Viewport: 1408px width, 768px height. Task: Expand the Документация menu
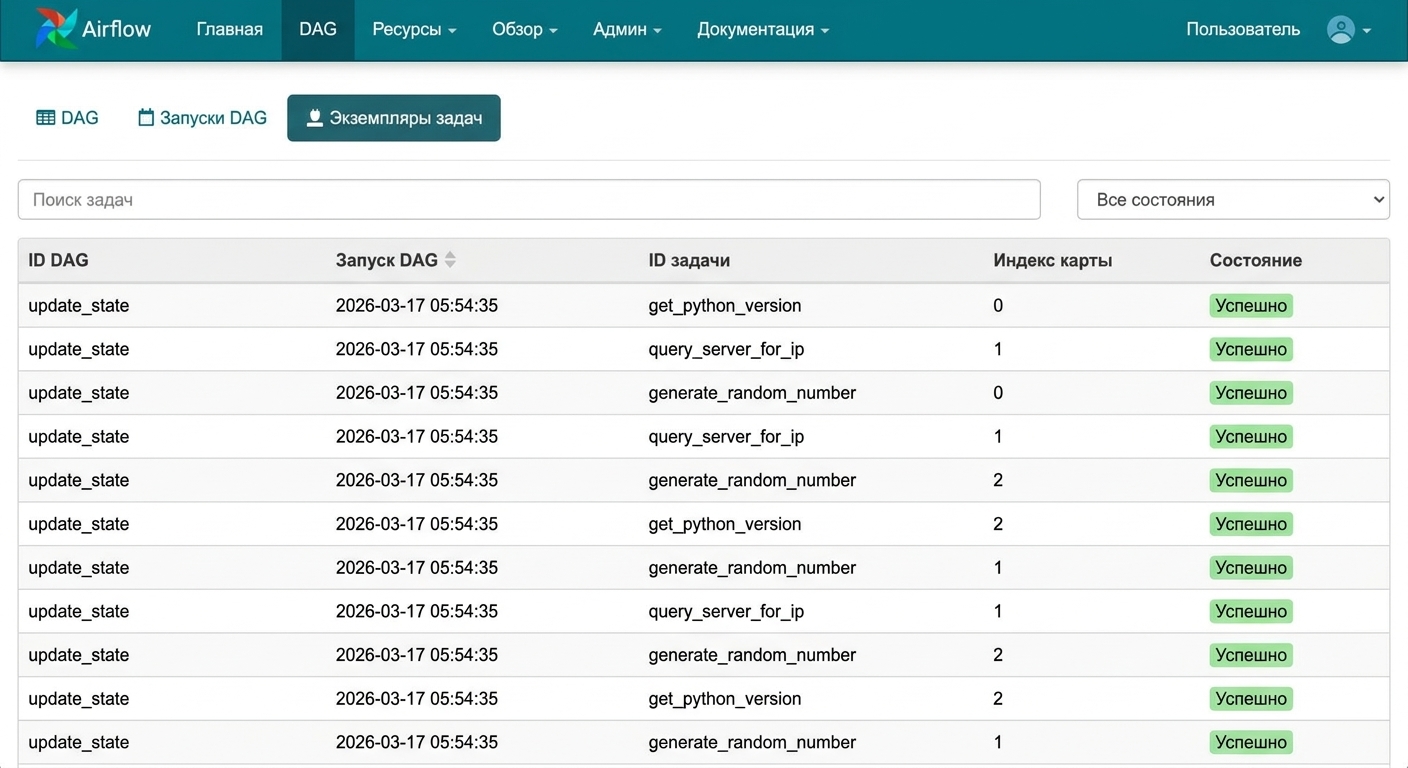coord(763,30)
